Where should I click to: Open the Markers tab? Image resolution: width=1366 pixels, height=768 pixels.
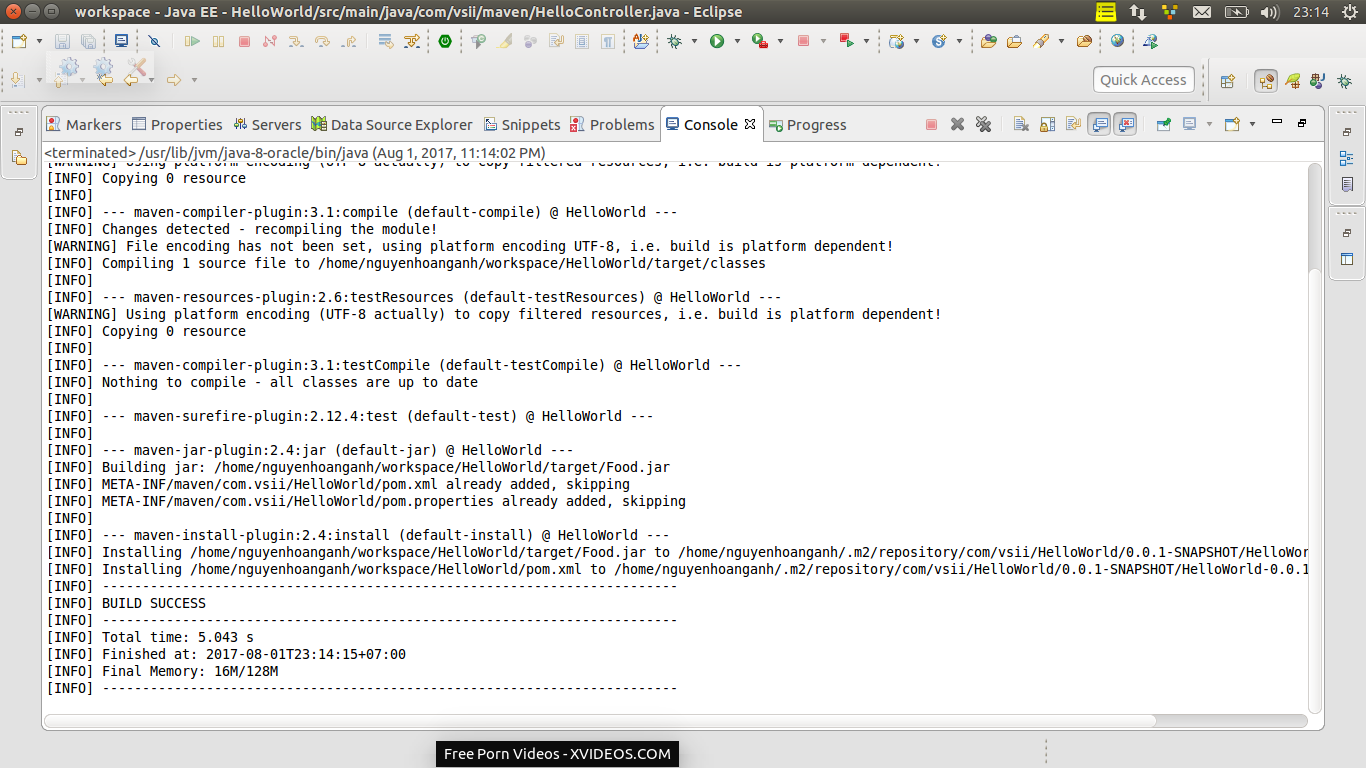[x=84, y=124]
